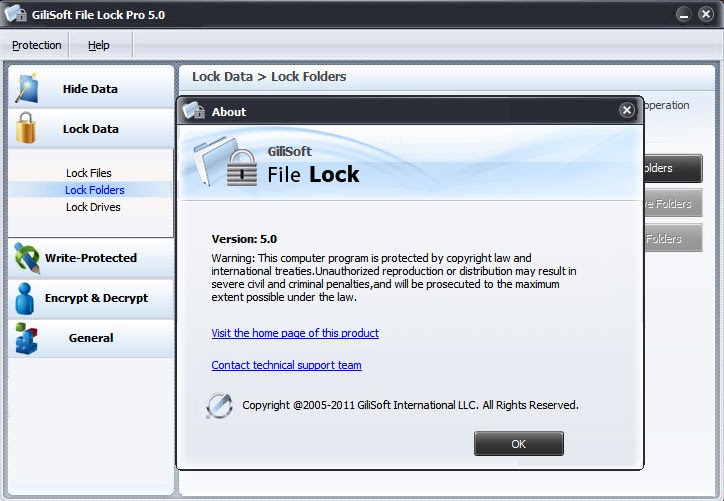Visit the home page of this product
The image size is (724, 501).
tap(295, 333)
